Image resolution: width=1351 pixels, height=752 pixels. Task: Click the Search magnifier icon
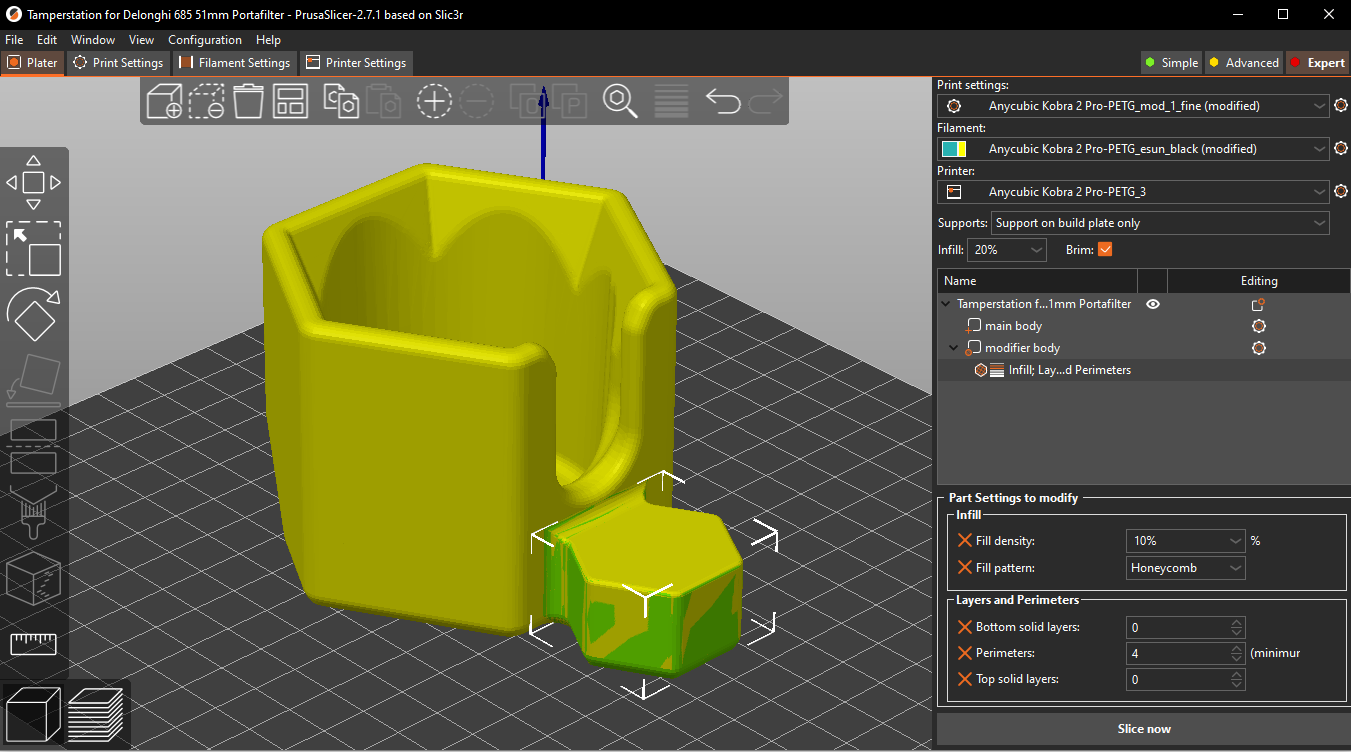coord(620,101)
